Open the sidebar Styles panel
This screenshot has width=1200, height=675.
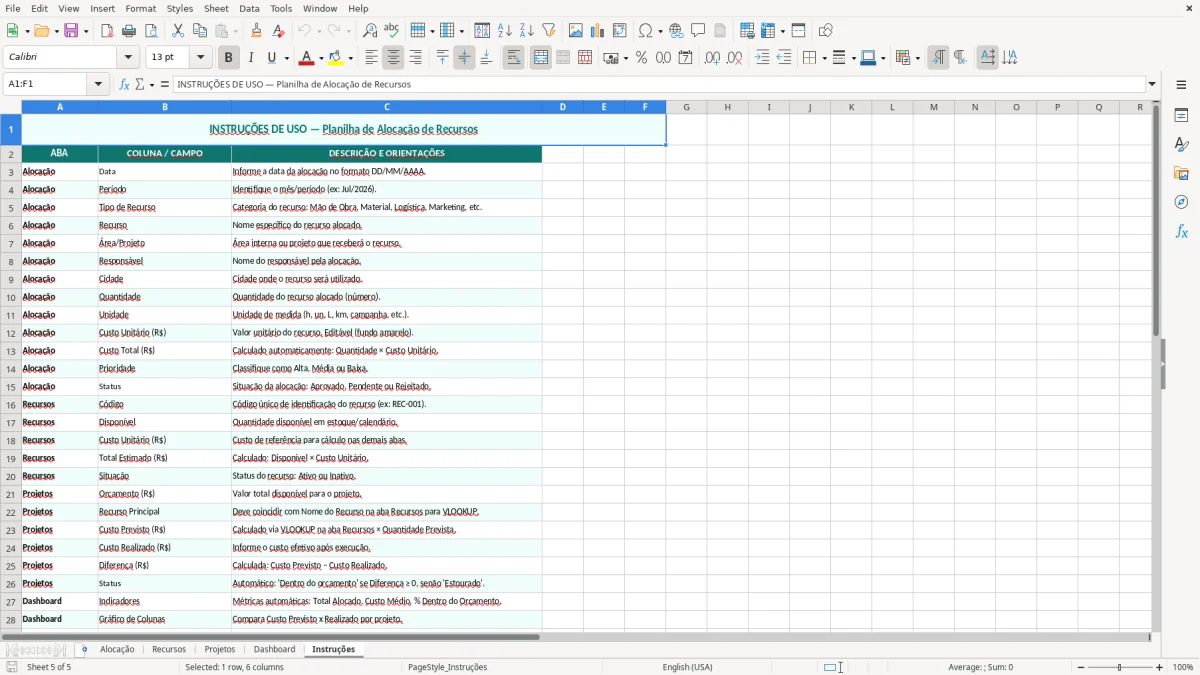pyautogui.click(x=1181, y=144)
